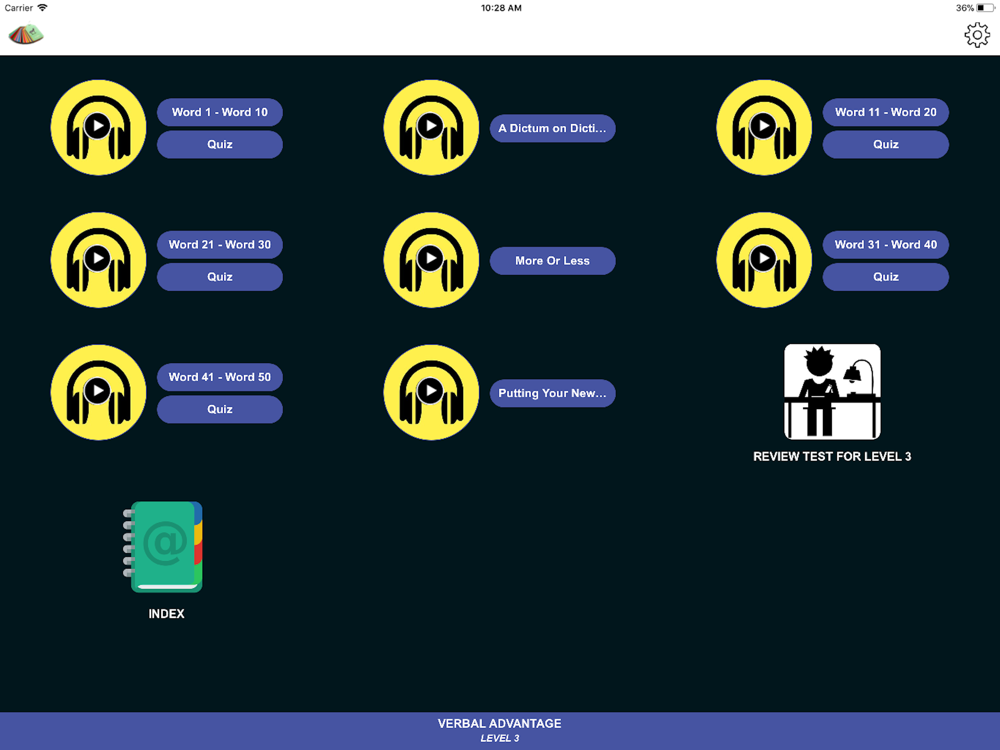Play audio for Word 1 - Word 10
Viewport: 1000px width, 750px height.
click(98, 128)
